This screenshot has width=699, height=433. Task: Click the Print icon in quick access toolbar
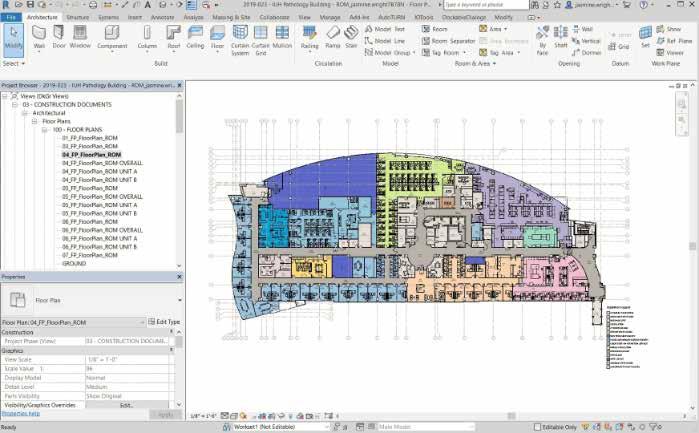pyautogui.click(x=93, y=5)
